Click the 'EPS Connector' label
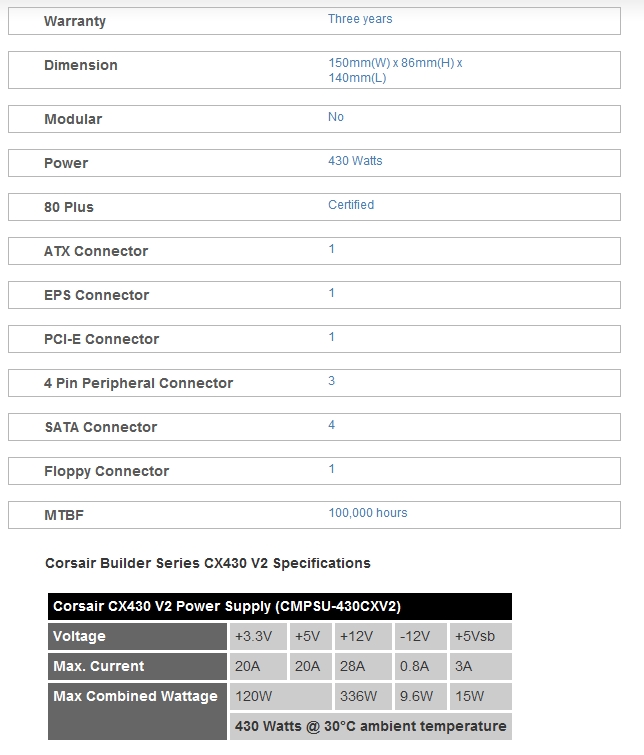The image size is (644, 755). pos(96,295)
